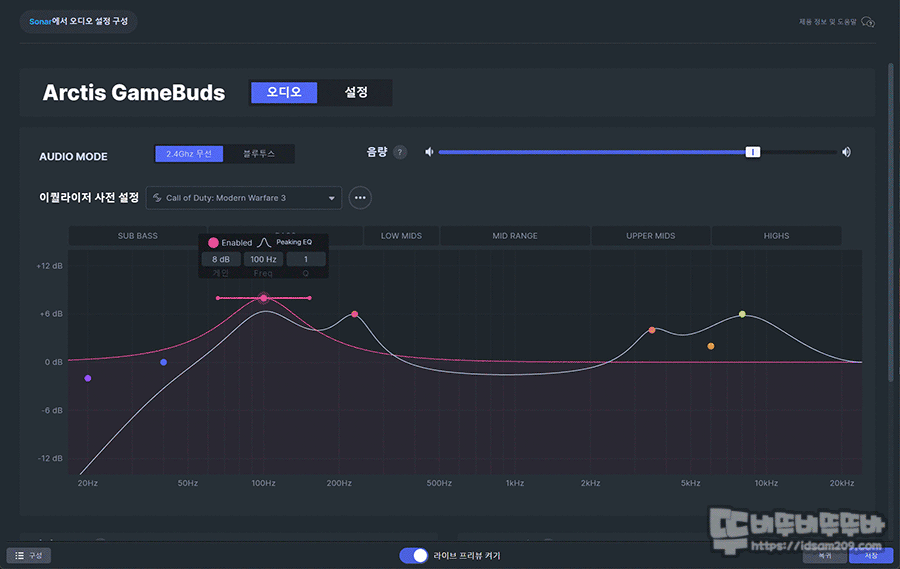Click the 제품 정보 및 도움말 link
Image resolution: width=900 pixels, height=569 pixels.
(x=827, y=22)
